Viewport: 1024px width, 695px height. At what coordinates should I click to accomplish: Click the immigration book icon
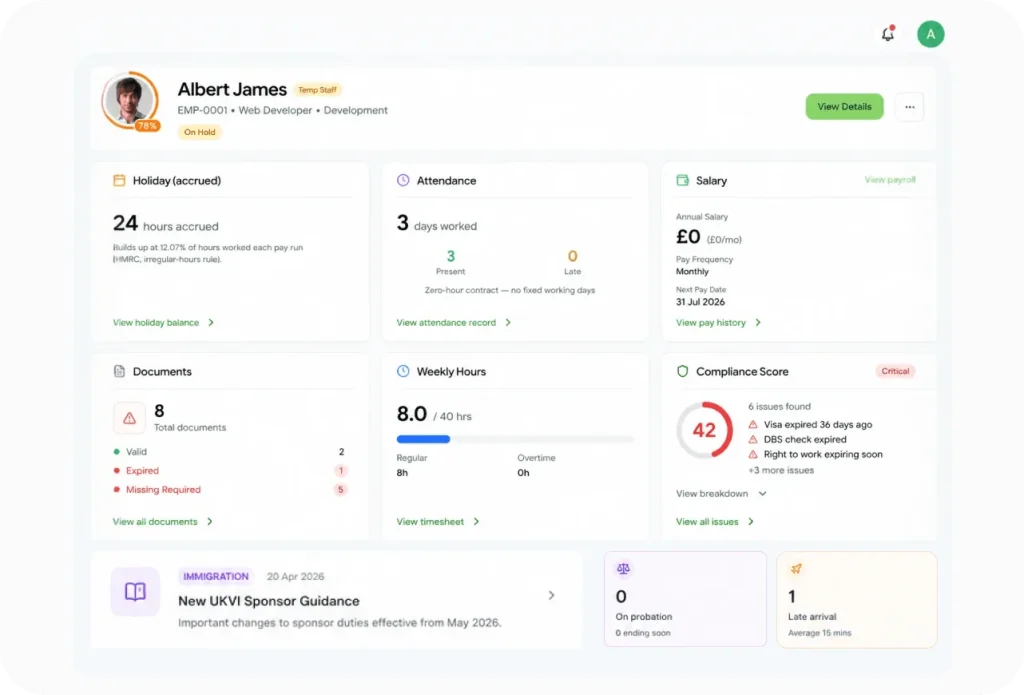[x=135, y=591]
